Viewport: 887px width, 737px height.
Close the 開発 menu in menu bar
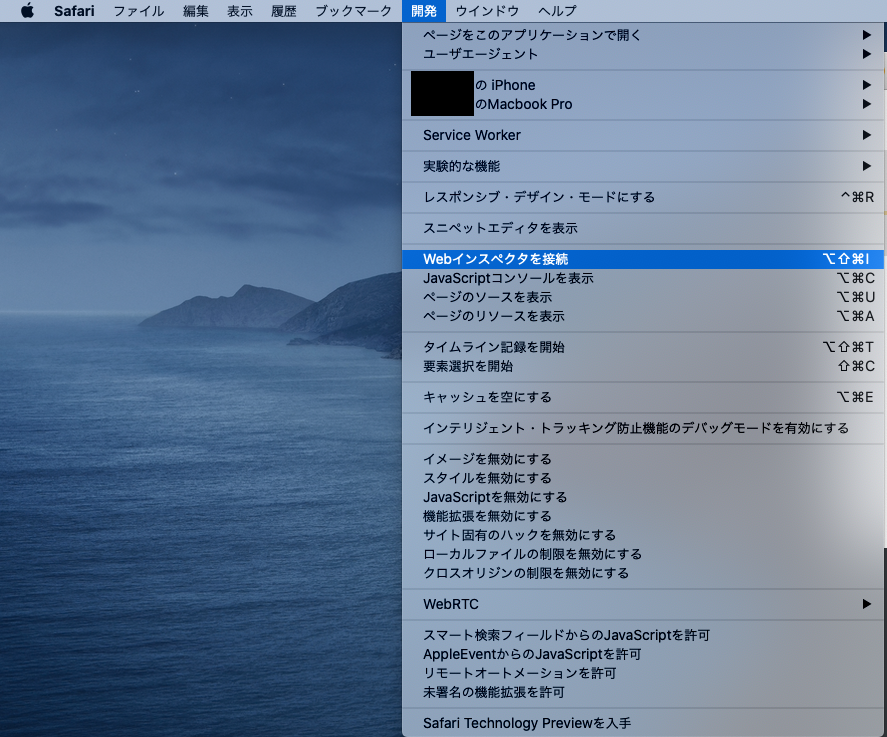pos(424,11)
